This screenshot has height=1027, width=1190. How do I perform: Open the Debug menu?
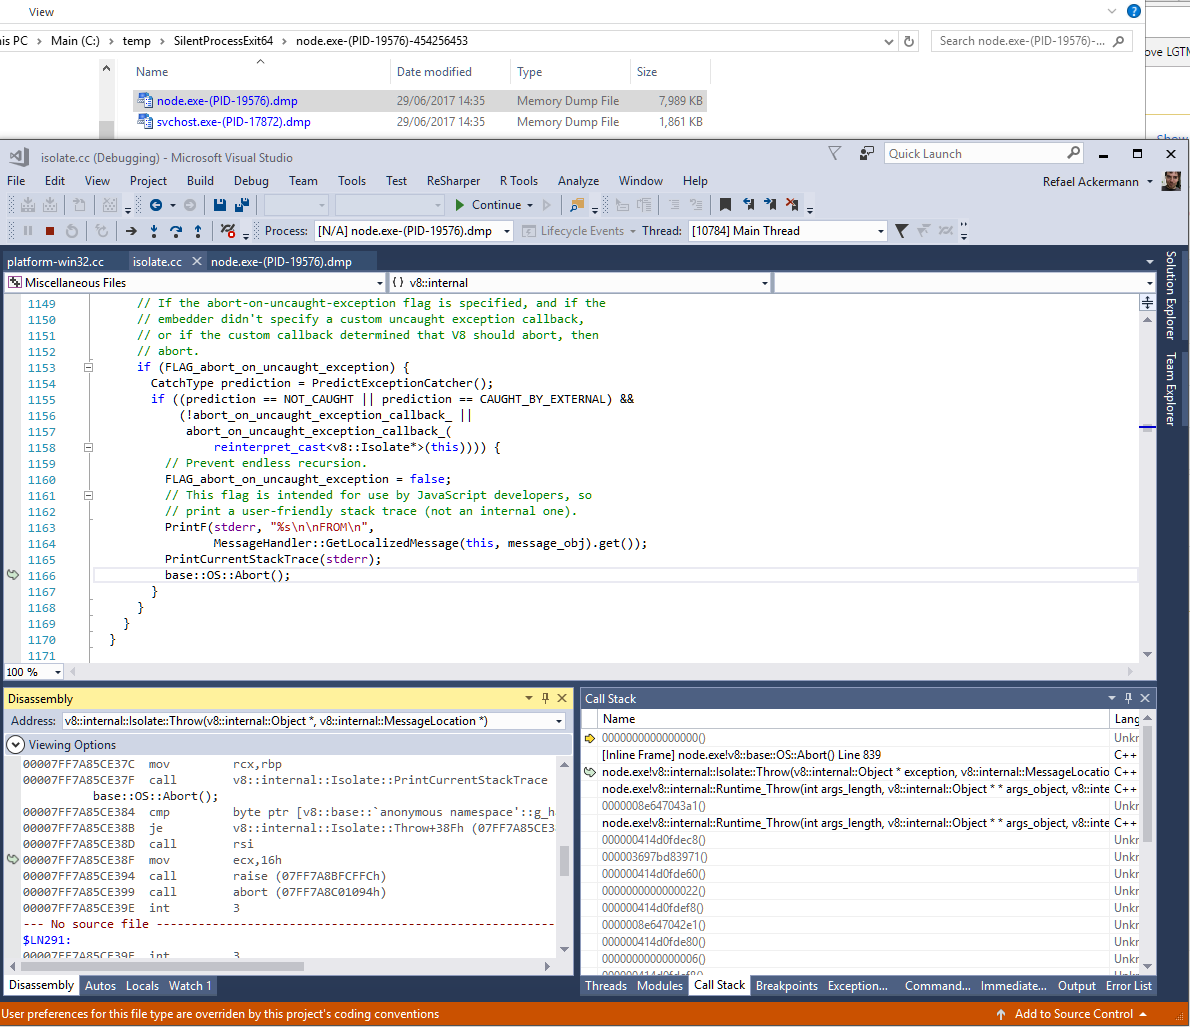click(x=251, y=181)
